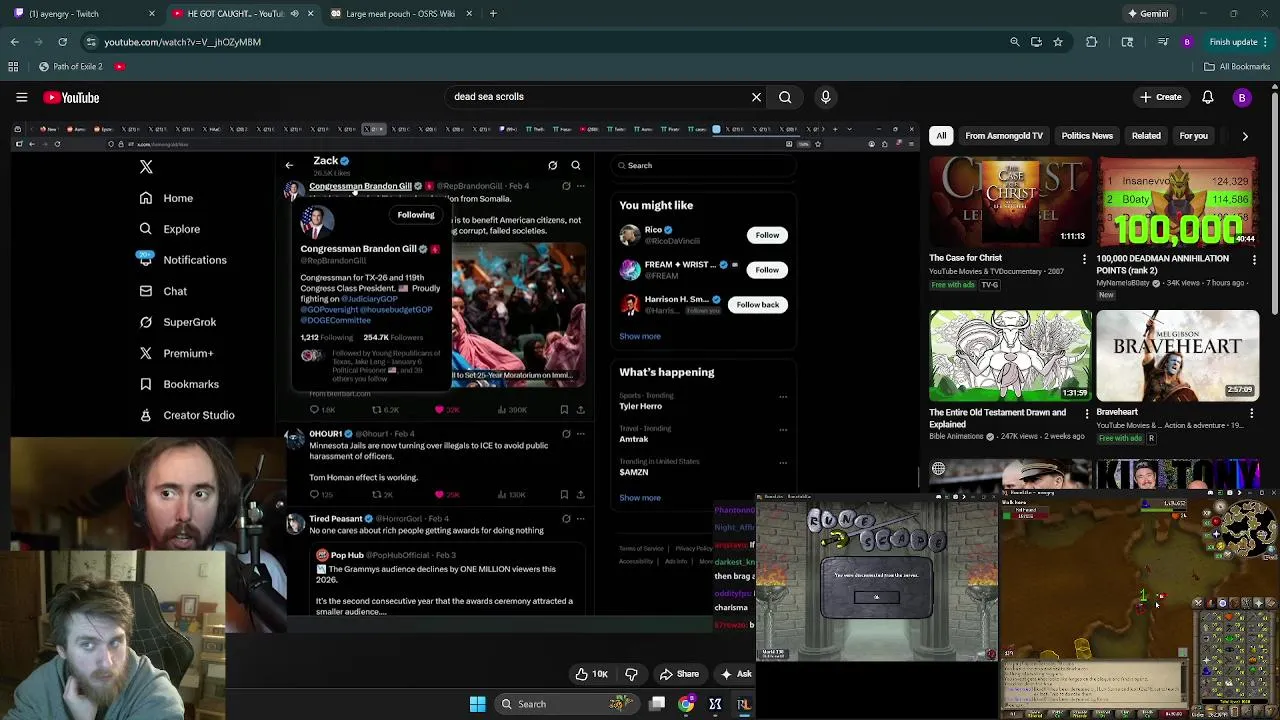Open the Amtrak trending topic
The height and width of the screenshot is (720, 1280).
coord(634,439)
